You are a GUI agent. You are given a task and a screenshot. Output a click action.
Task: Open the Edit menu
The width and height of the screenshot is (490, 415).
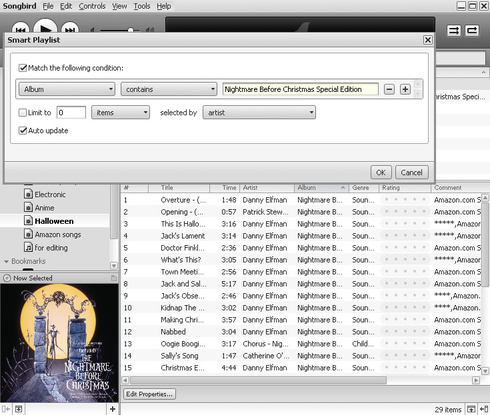point(66,6)
